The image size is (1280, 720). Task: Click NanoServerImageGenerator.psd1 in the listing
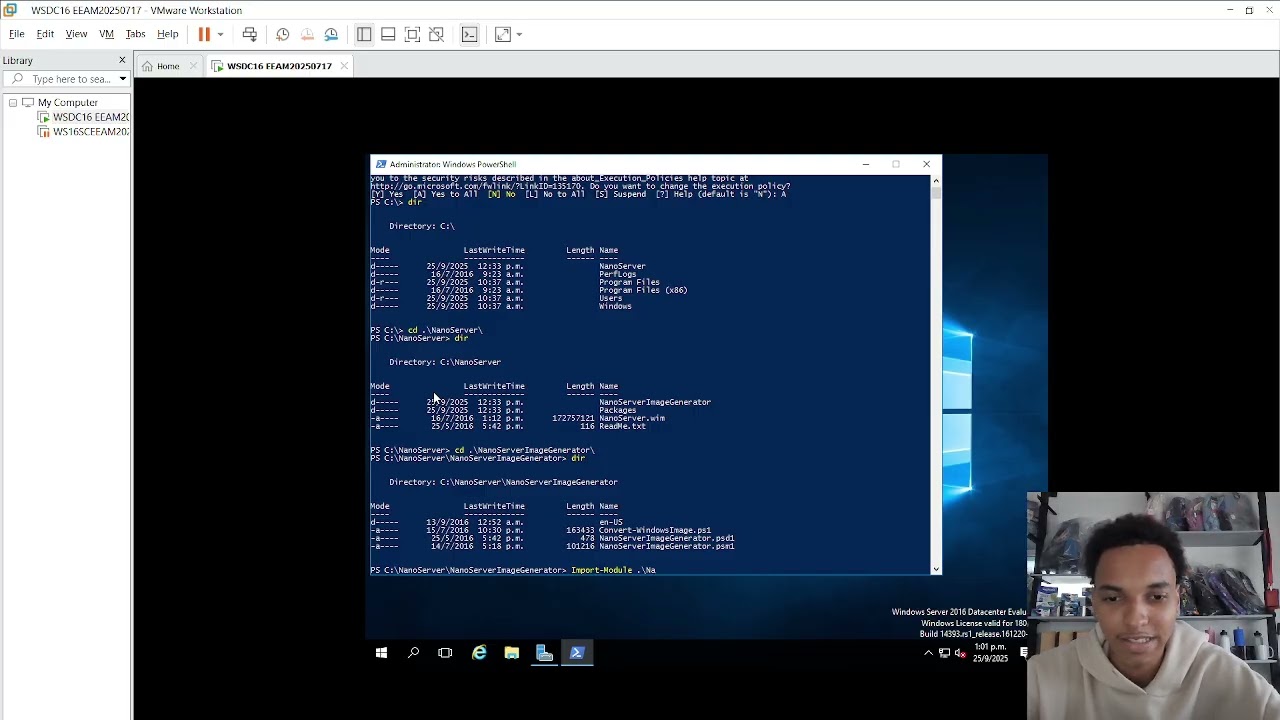click(x=666, y=538)
